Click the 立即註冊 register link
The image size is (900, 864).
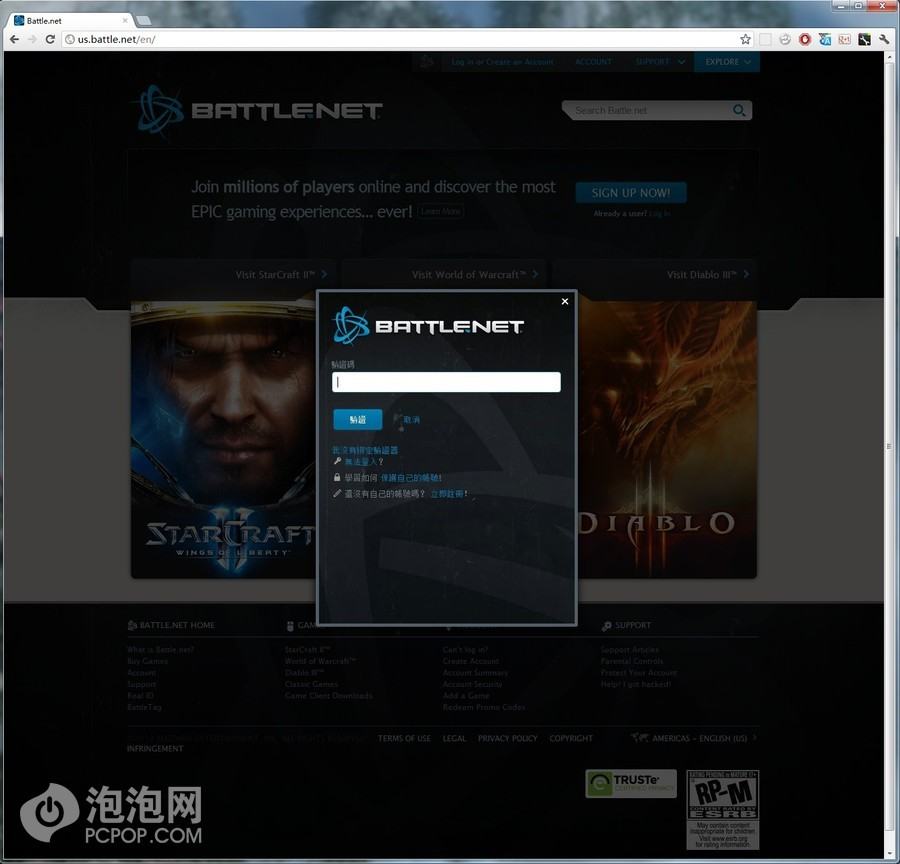point(446,494)
